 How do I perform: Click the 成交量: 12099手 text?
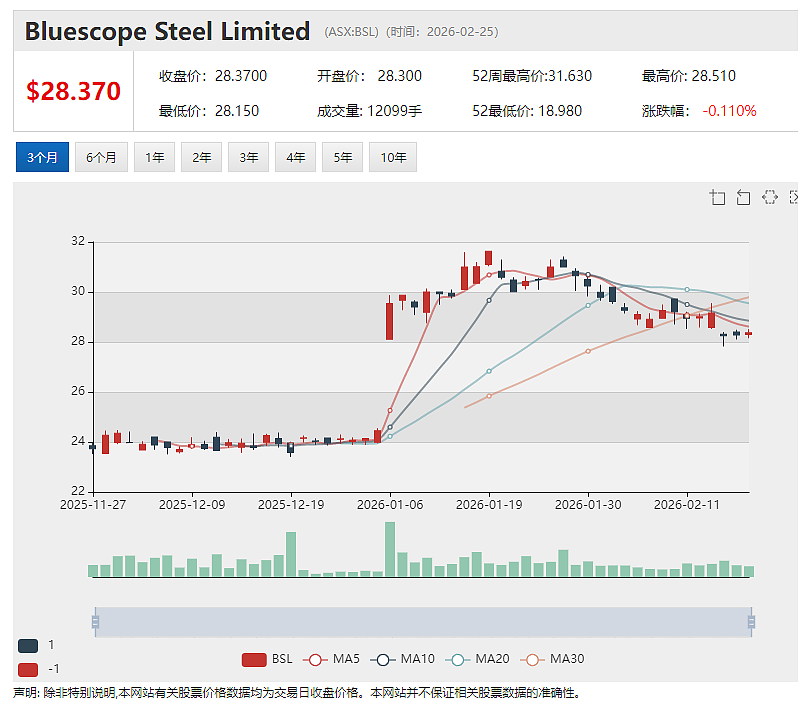[x=369, y=111]
